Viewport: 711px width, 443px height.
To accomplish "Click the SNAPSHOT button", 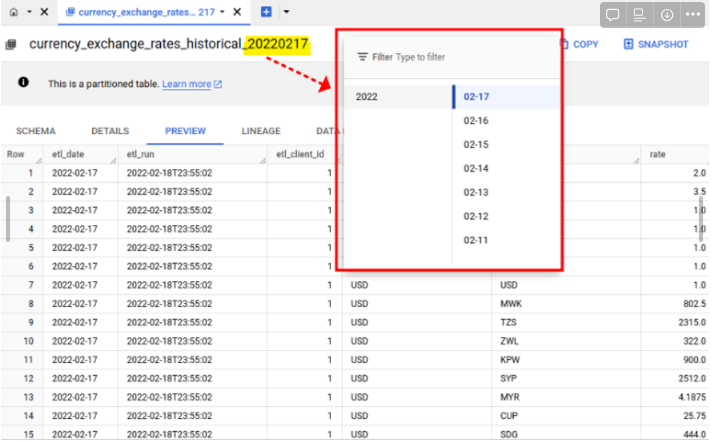I will click(x=656, y=44).
